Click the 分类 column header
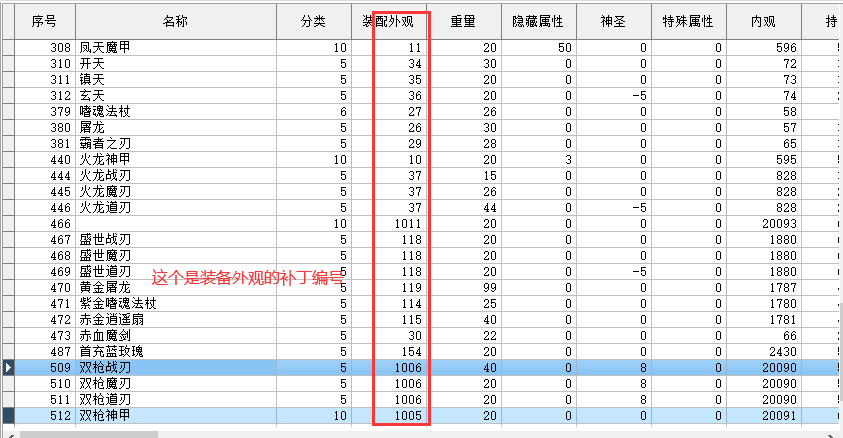The width and height of the screenshot is (843, 438). click(x=313, y=20)
